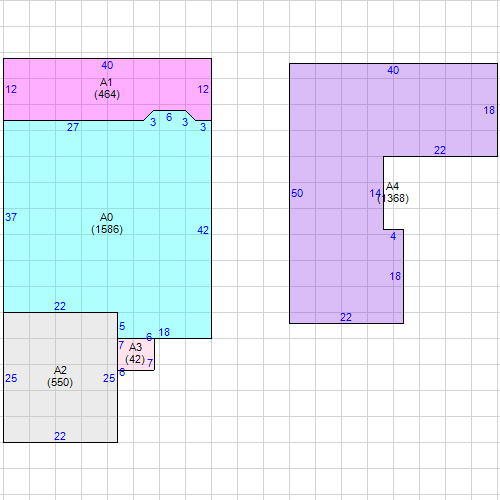Select the A3 (42) area label
Screen dimensions: 500x500
tap(135, 353)
